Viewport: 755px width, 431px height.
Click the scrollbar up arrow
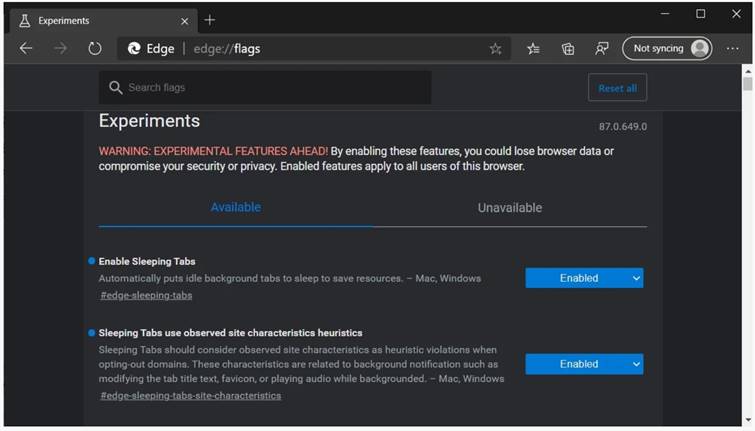[748, 71]
